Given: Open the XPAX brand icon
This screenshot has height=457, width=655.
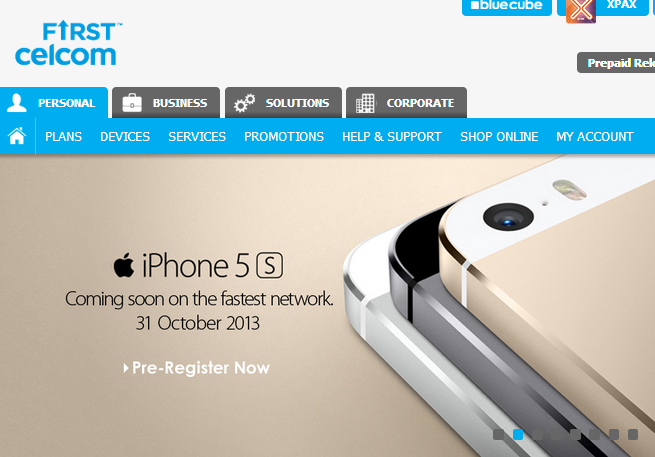Looking at the screenshot, I should pyautogui.click(x=581, y=10).
